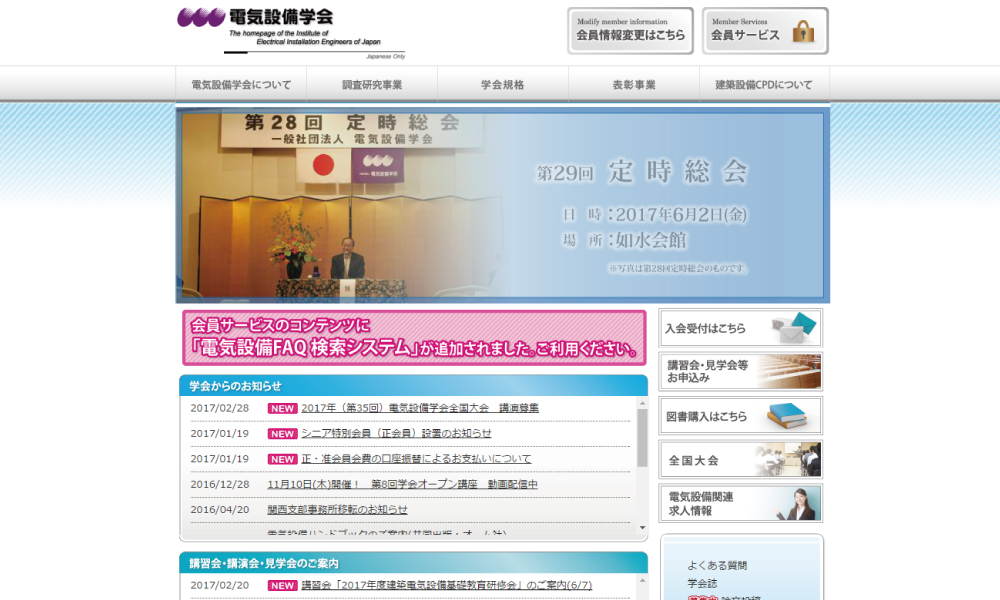
Task: Open the 全国大会 side banner
Action: pyautogui.click(x=740, y=459)
